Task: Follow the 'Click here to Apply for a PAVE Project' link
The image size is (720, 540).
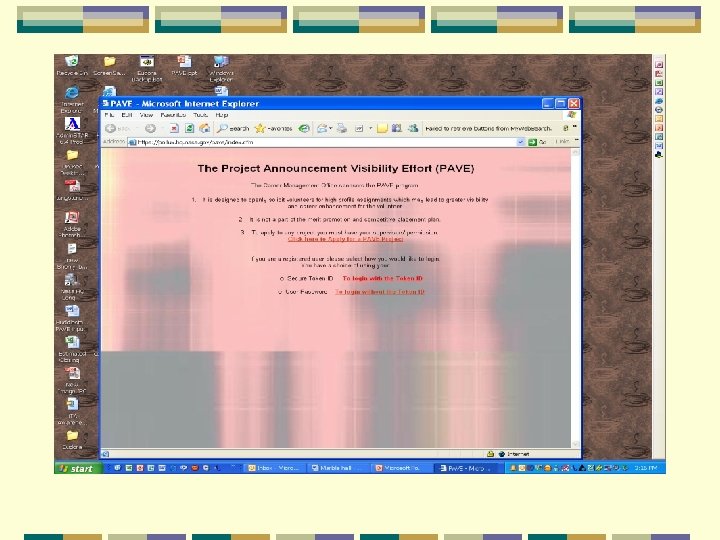Action: pyautogui.click(x=346, y=239)
